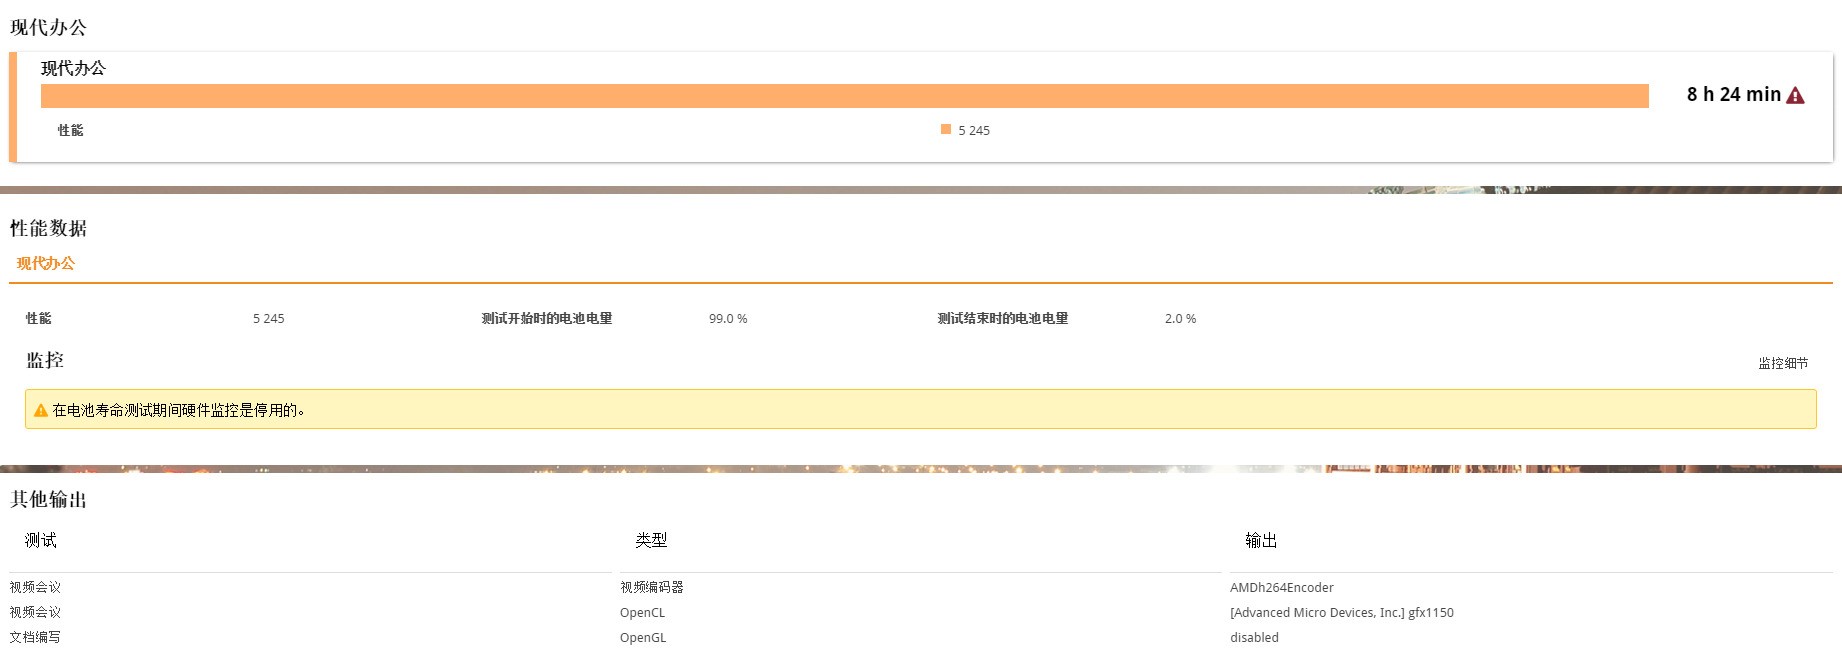Click the 测试 column header
Image resolution: width=1842 pixels, height=663 pixels.
(x=41, y=540)
